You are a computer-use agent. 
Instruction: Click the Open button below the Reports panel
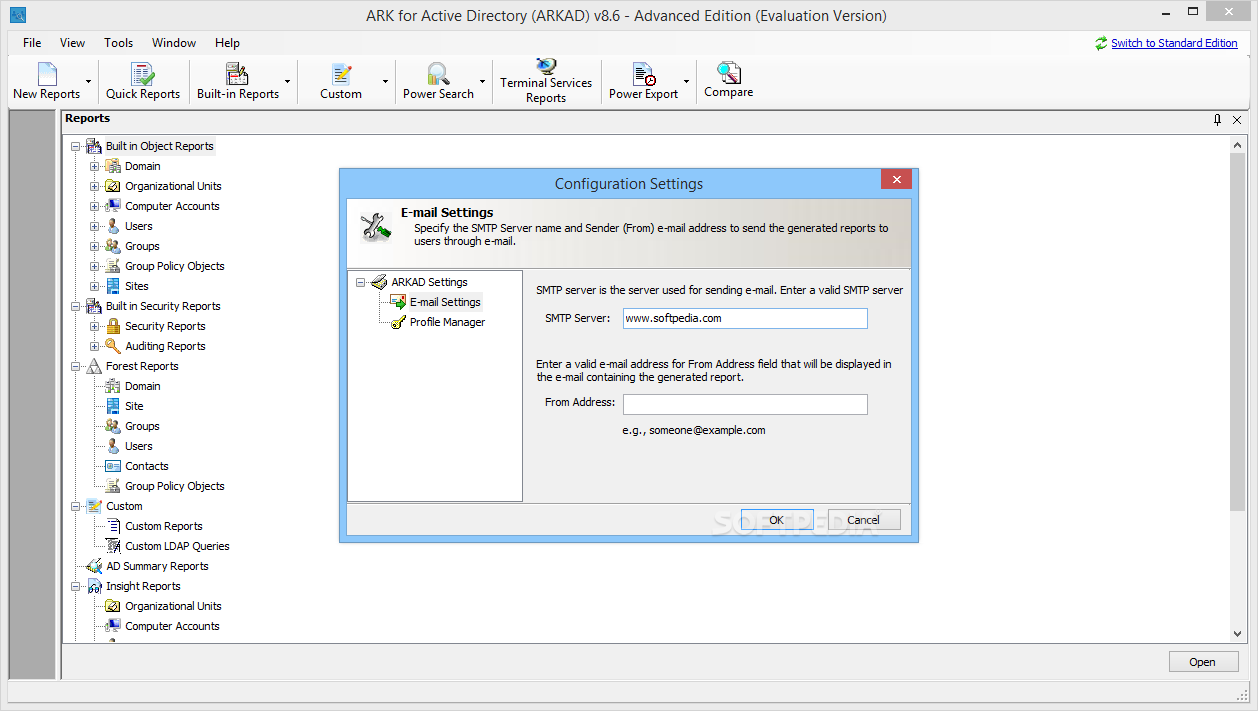pyautogui.click(x=1203, y=662)
